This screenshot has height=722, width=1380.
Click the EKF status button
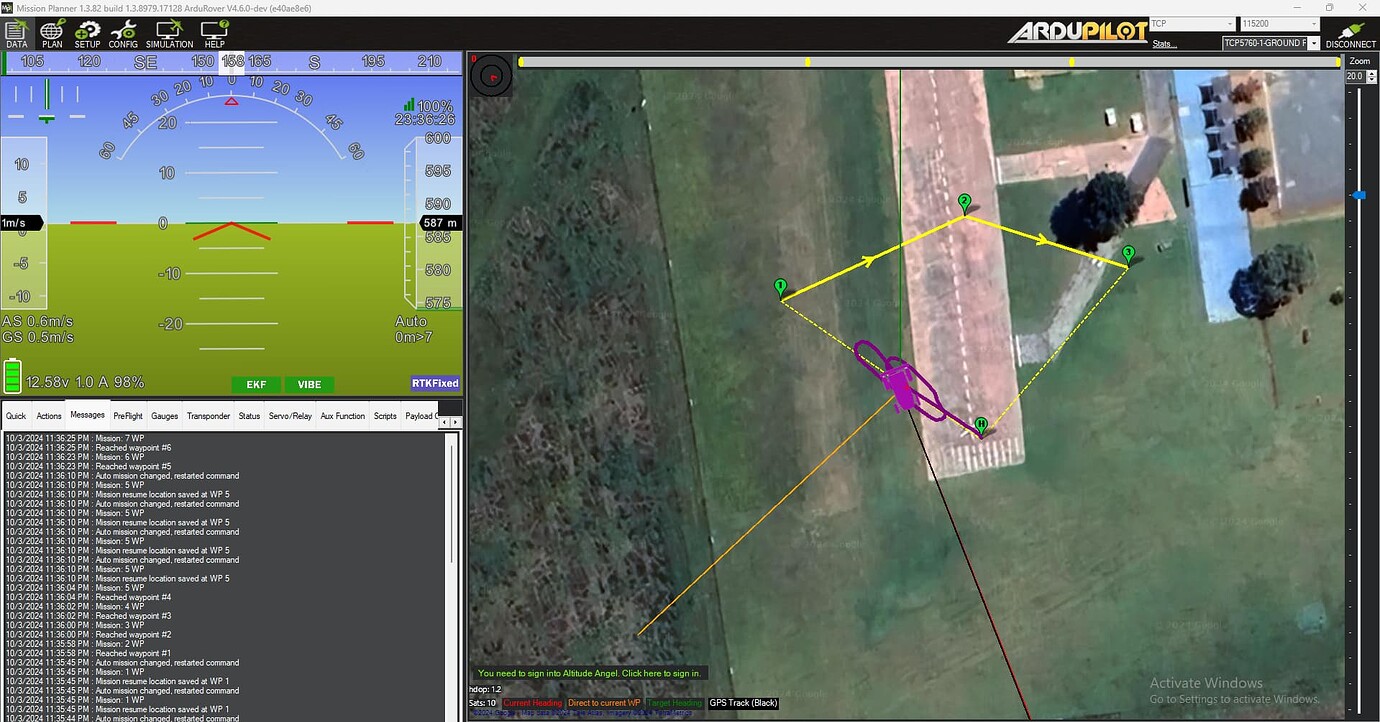point(256,385)
